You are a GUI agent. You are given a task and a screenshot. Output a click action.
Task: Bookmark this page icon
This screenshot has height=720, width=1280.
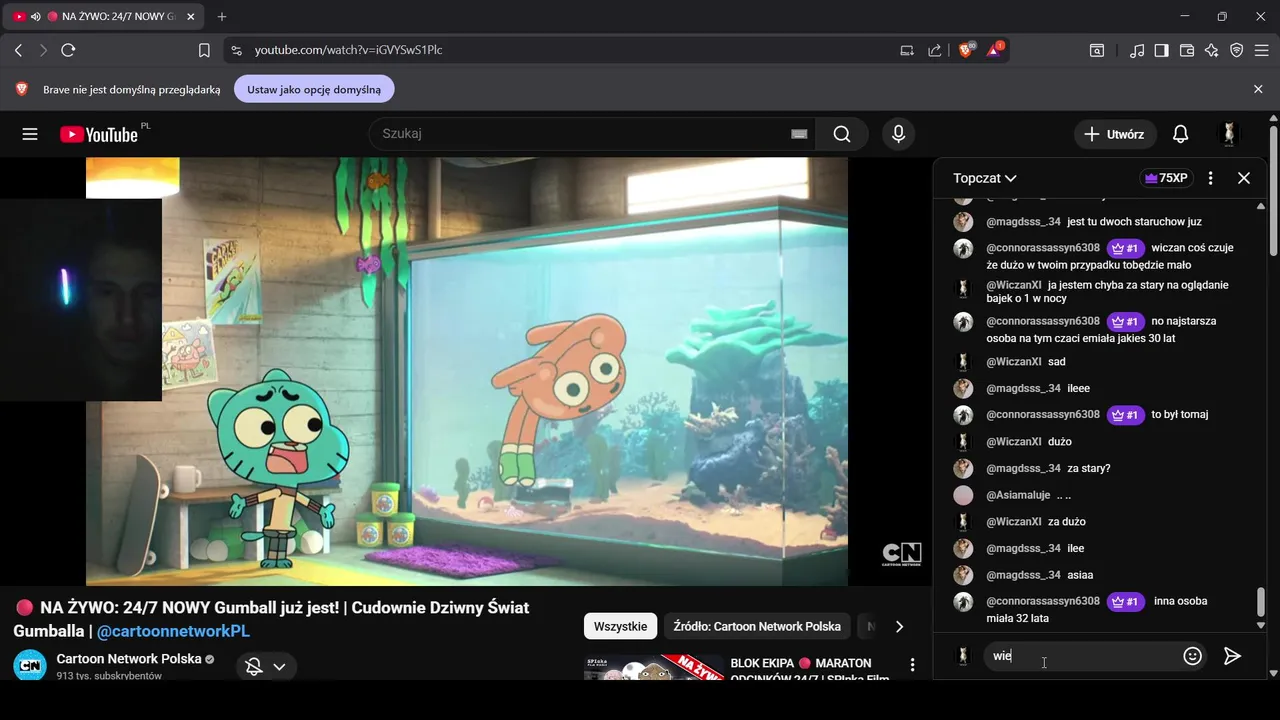click(204, 50)
